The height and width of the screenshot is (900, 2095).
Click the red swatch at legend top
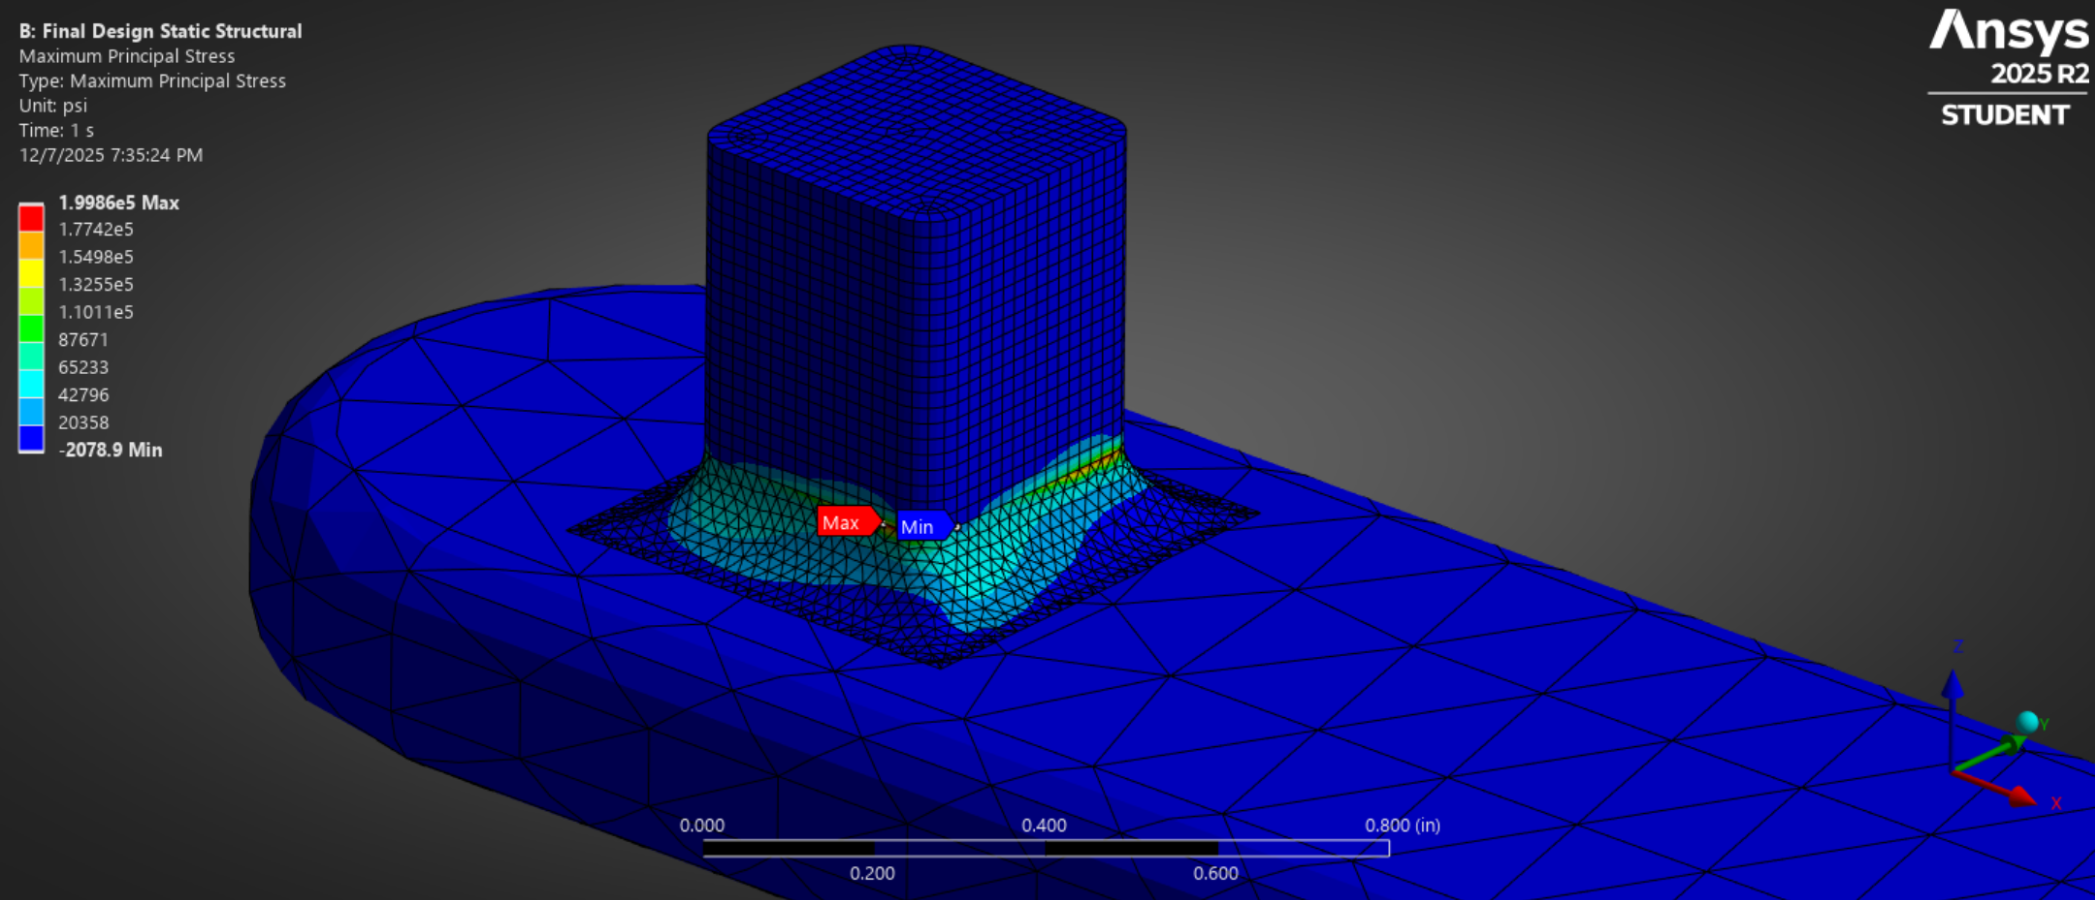click(31, 218)
